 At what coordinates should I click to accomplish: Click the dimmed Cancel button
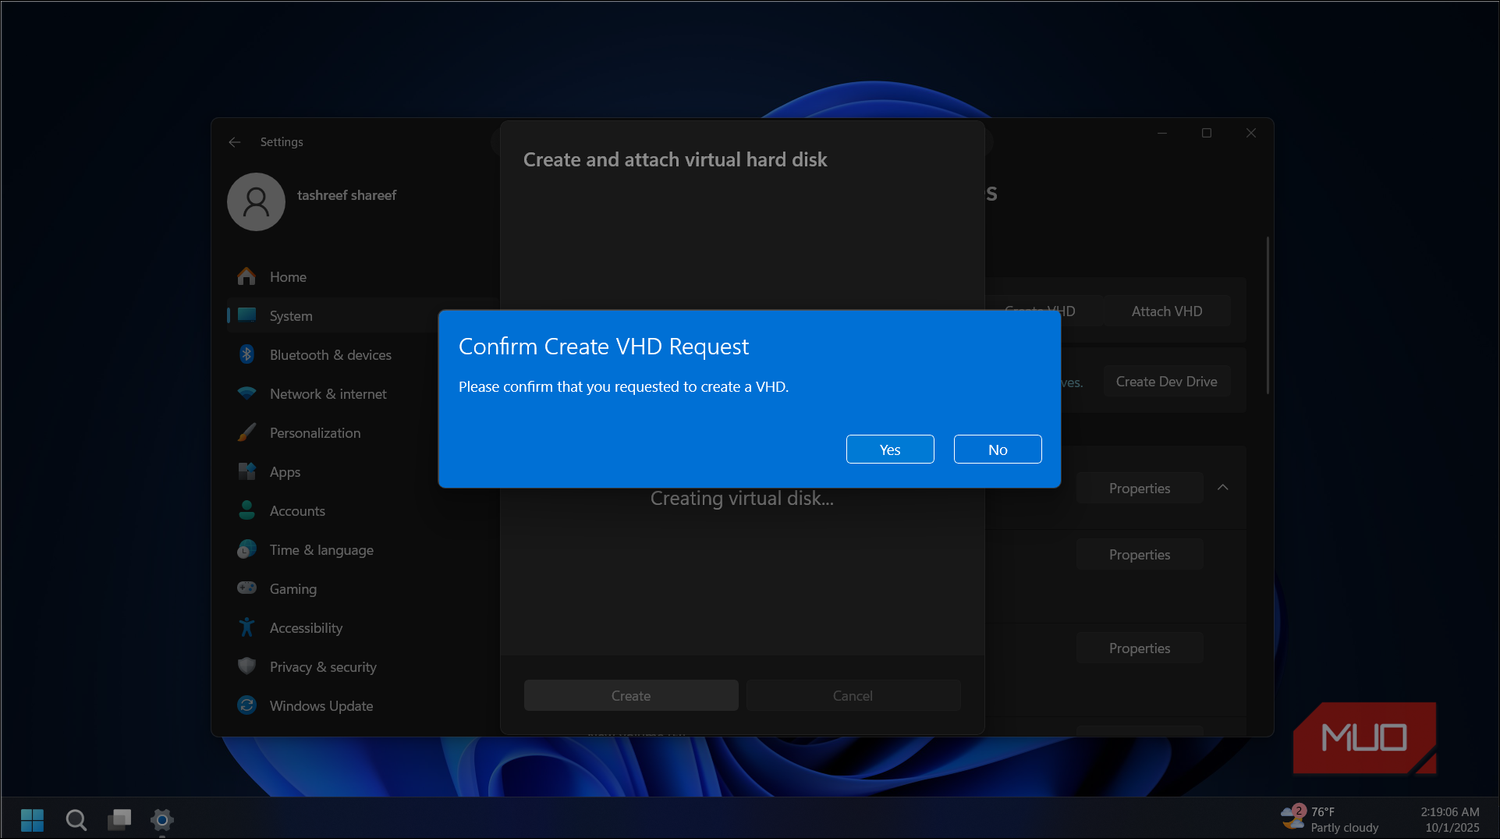[x=853, y=695]
